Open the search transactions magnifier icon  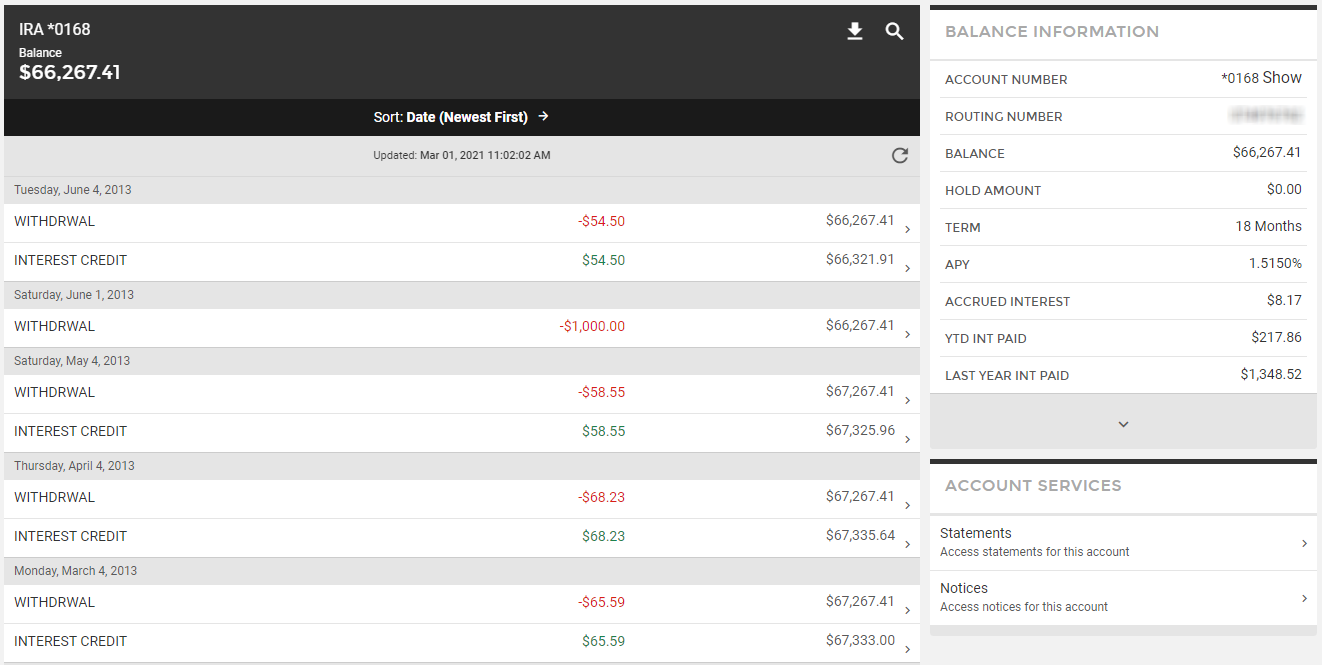click(894, 32)
